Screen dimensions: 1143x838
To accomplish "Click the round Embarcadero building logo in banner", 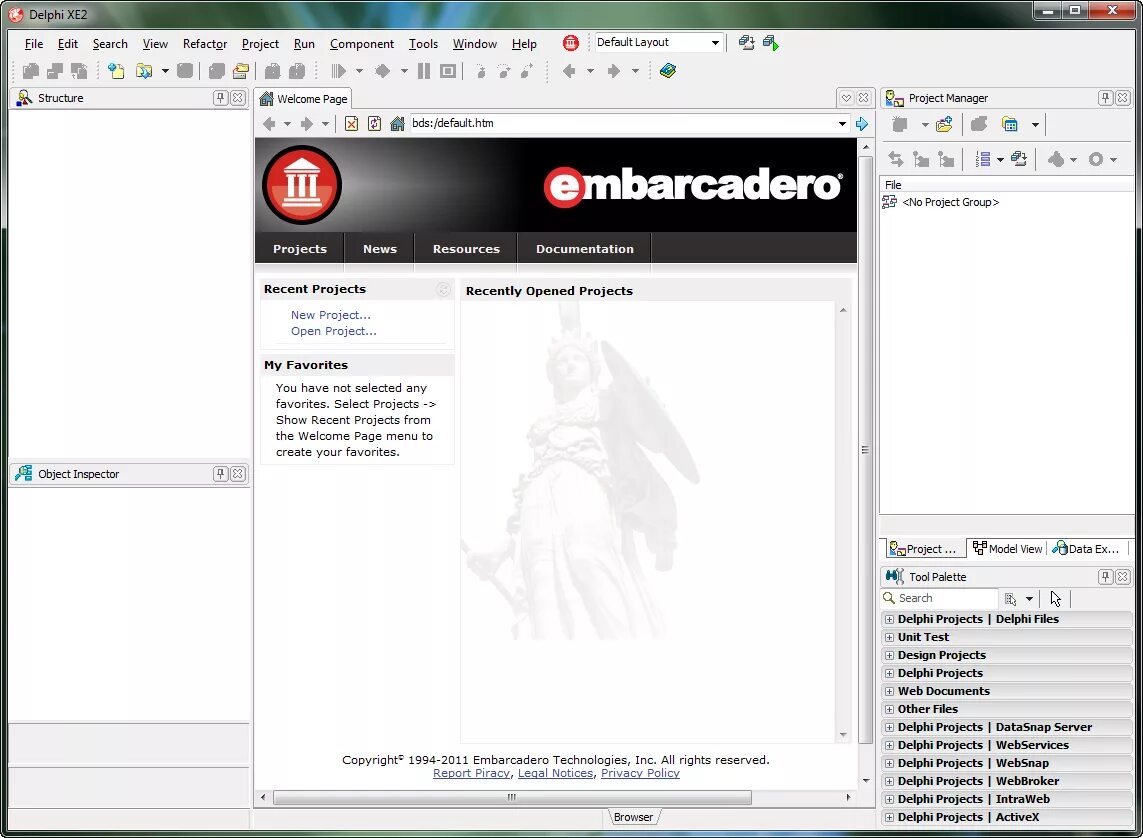I will 302,184.
